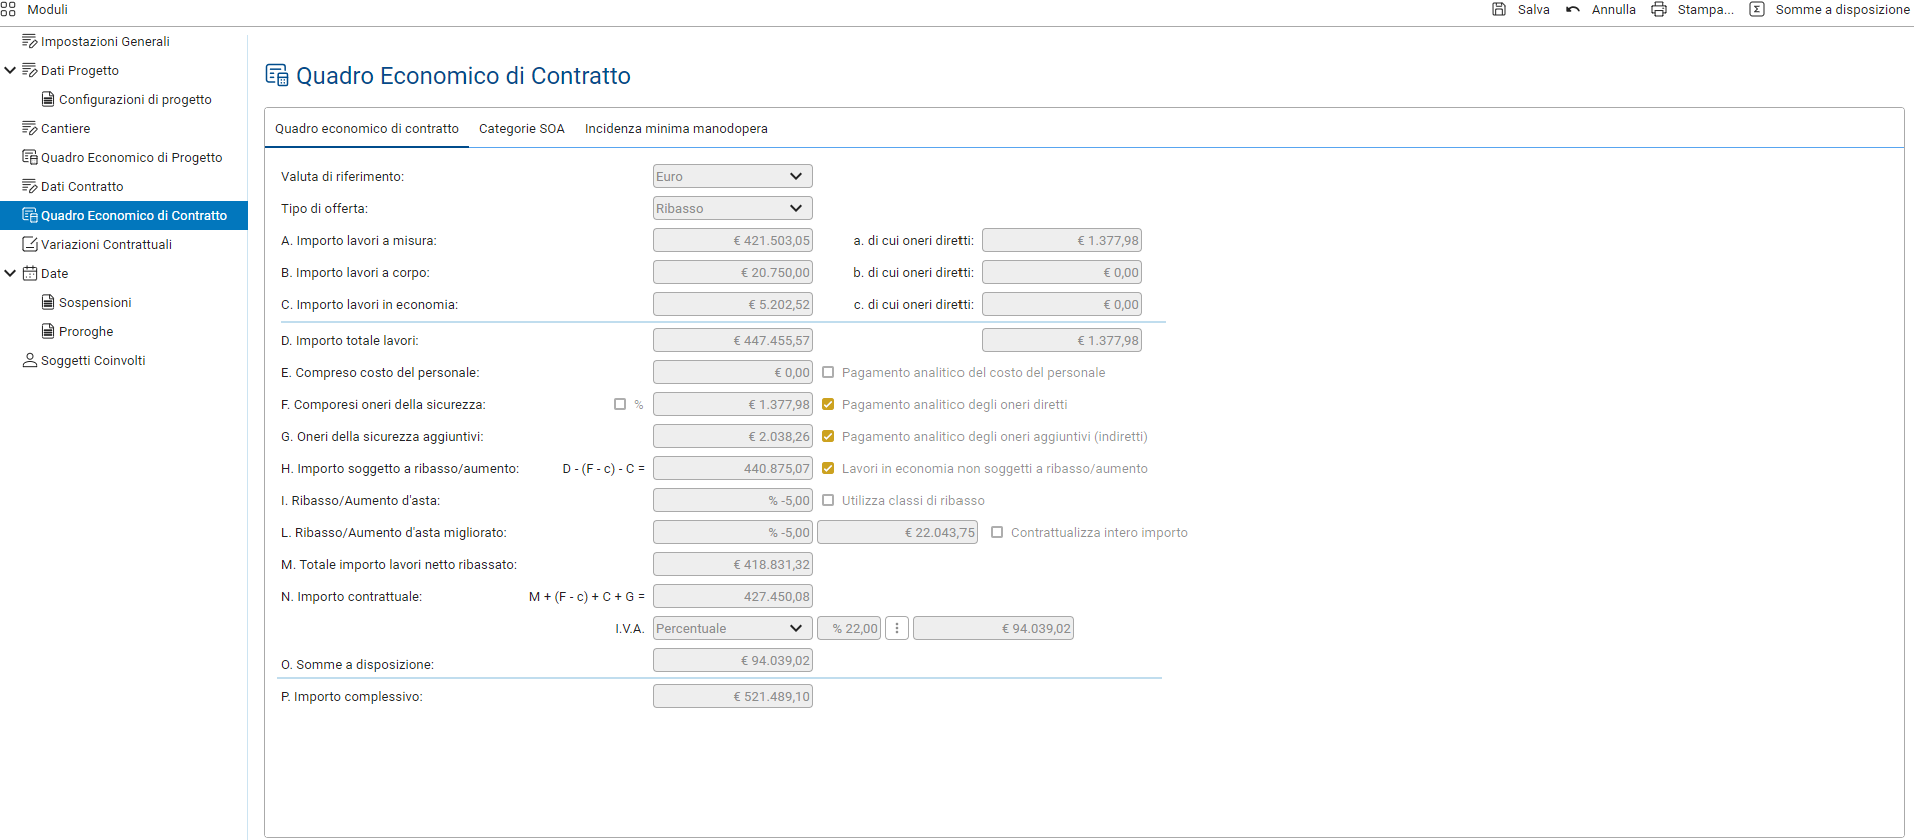Click the Stampa printer icon

coord(1659,9)
